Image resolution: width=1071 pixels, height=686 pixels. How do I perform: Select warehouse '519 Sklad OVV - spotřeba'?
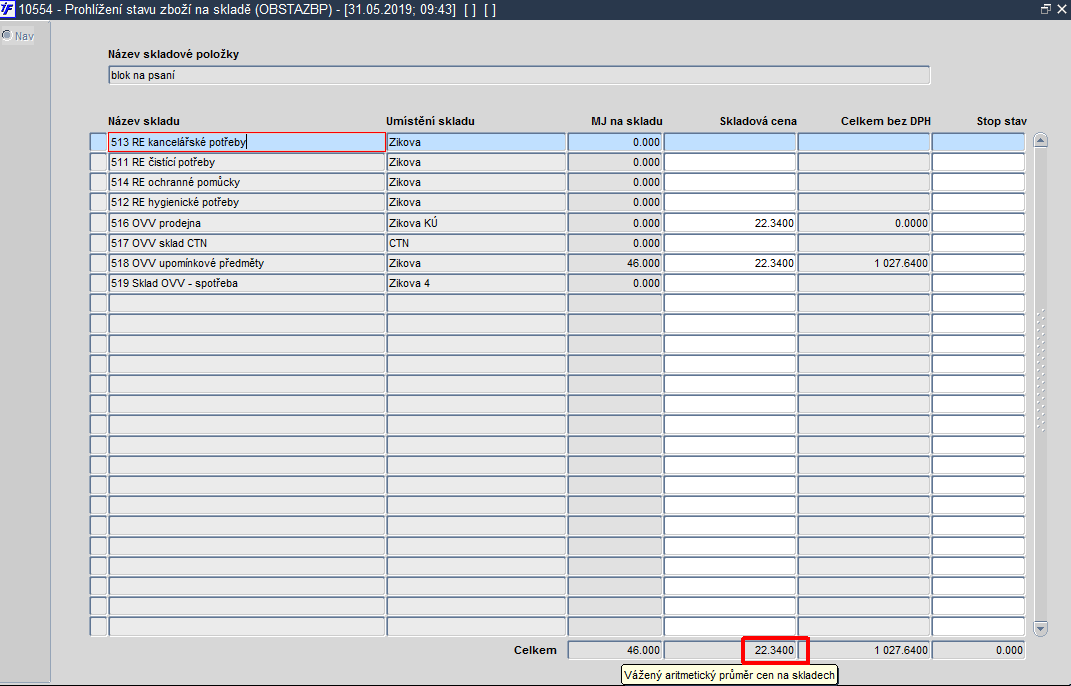pyautogui.click(x=247, y=283)
